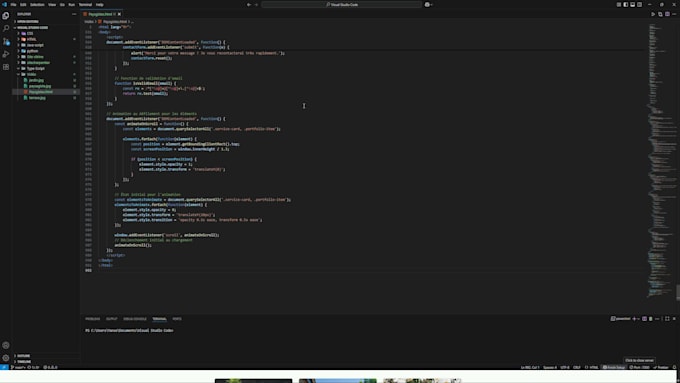Image resolution: width=680 pixels, height=383 pixels.
Task: Open the Selection menu
Action: click(37, 4)
